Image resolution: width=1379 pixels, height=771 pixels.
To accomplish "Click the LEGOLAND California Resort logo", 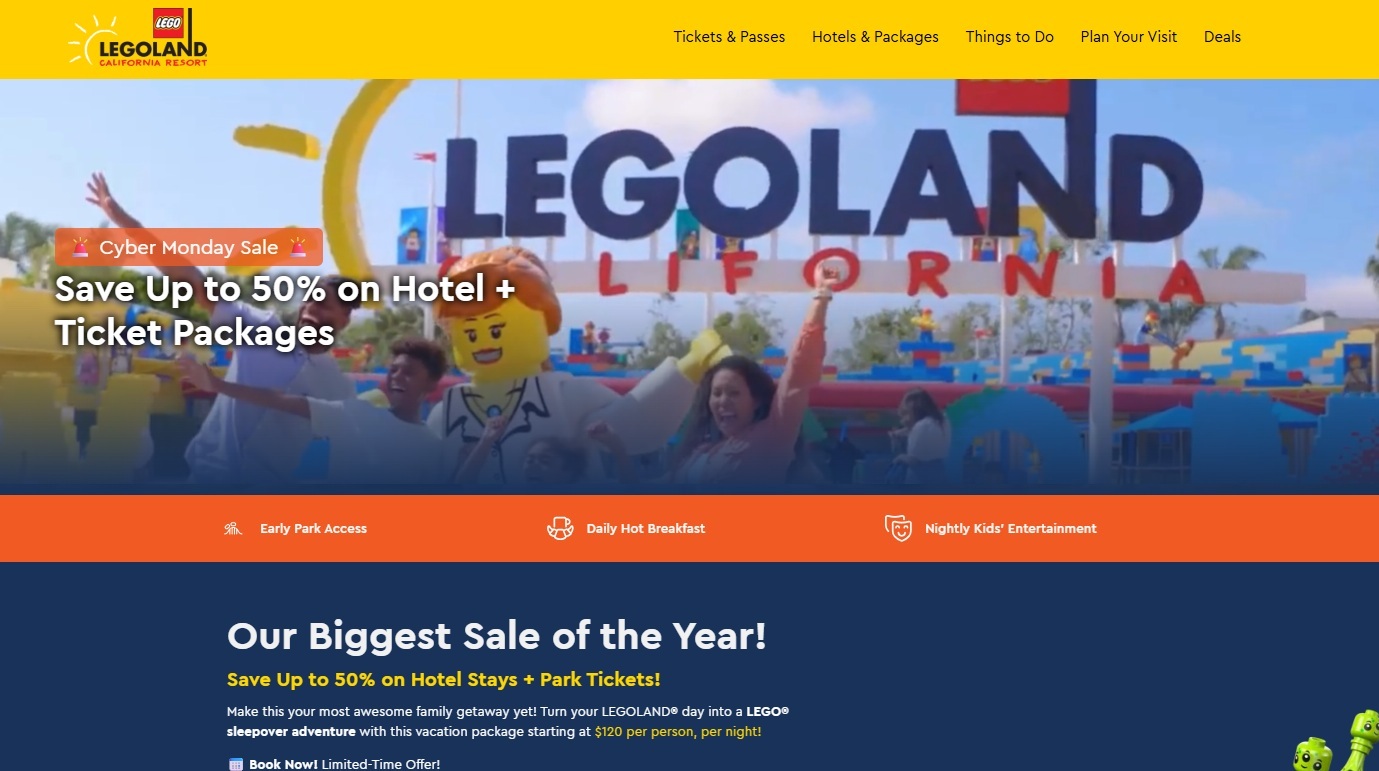I will (x=138, y=37).
